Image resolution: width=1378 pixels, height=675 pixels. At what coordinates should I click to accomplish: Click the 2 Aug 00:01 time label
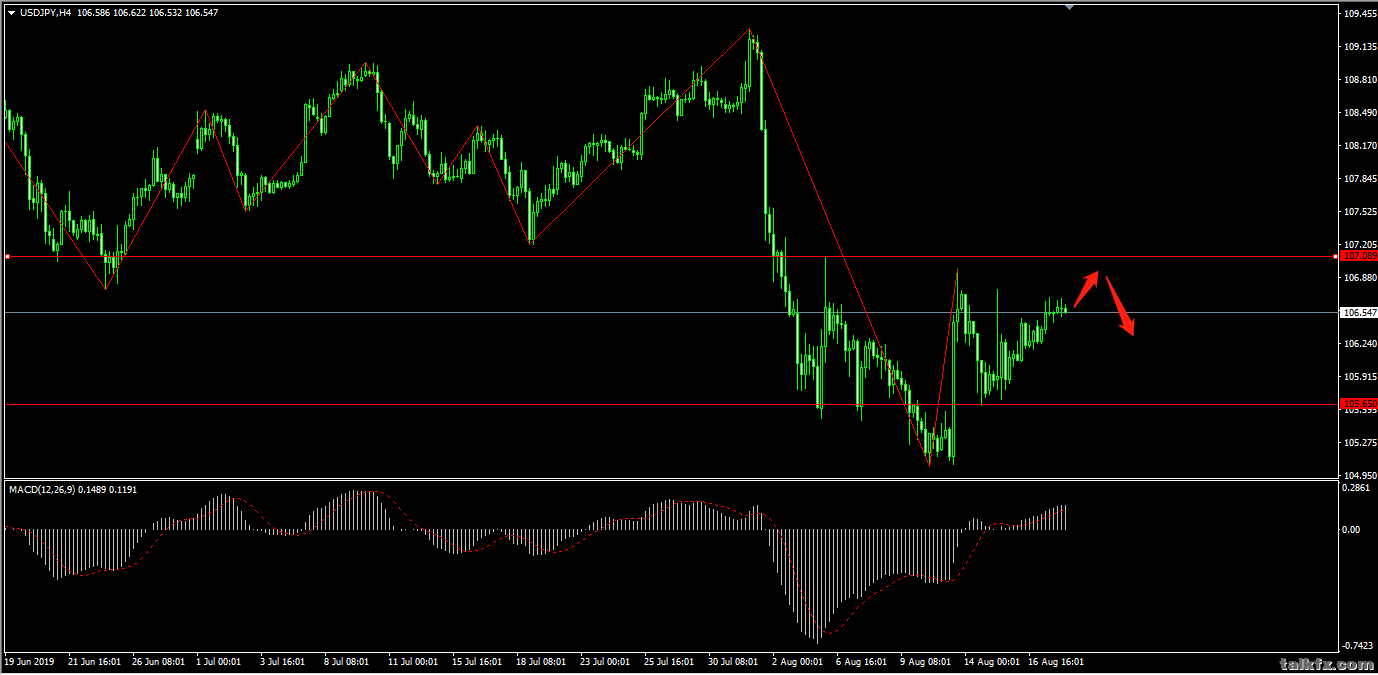(x=798, y=662)
